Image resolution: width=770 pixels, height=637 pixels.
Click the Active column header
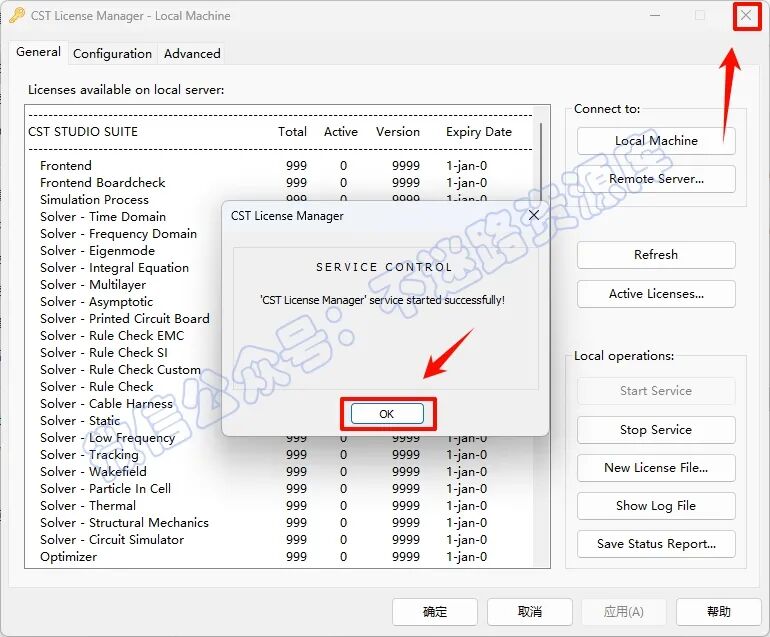pyautogui.click(x=341, y=132)
